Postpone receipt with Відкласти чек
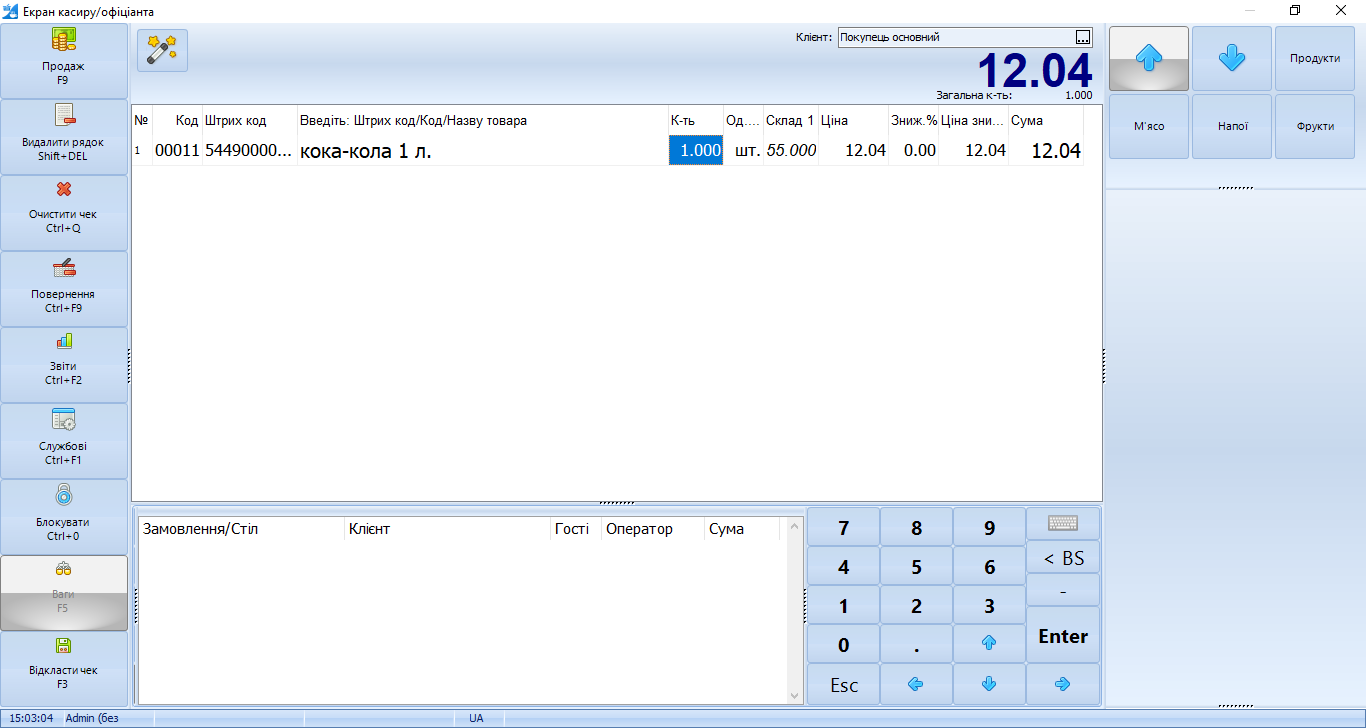This screenshot has height=728, width=1366. point(64,669)
